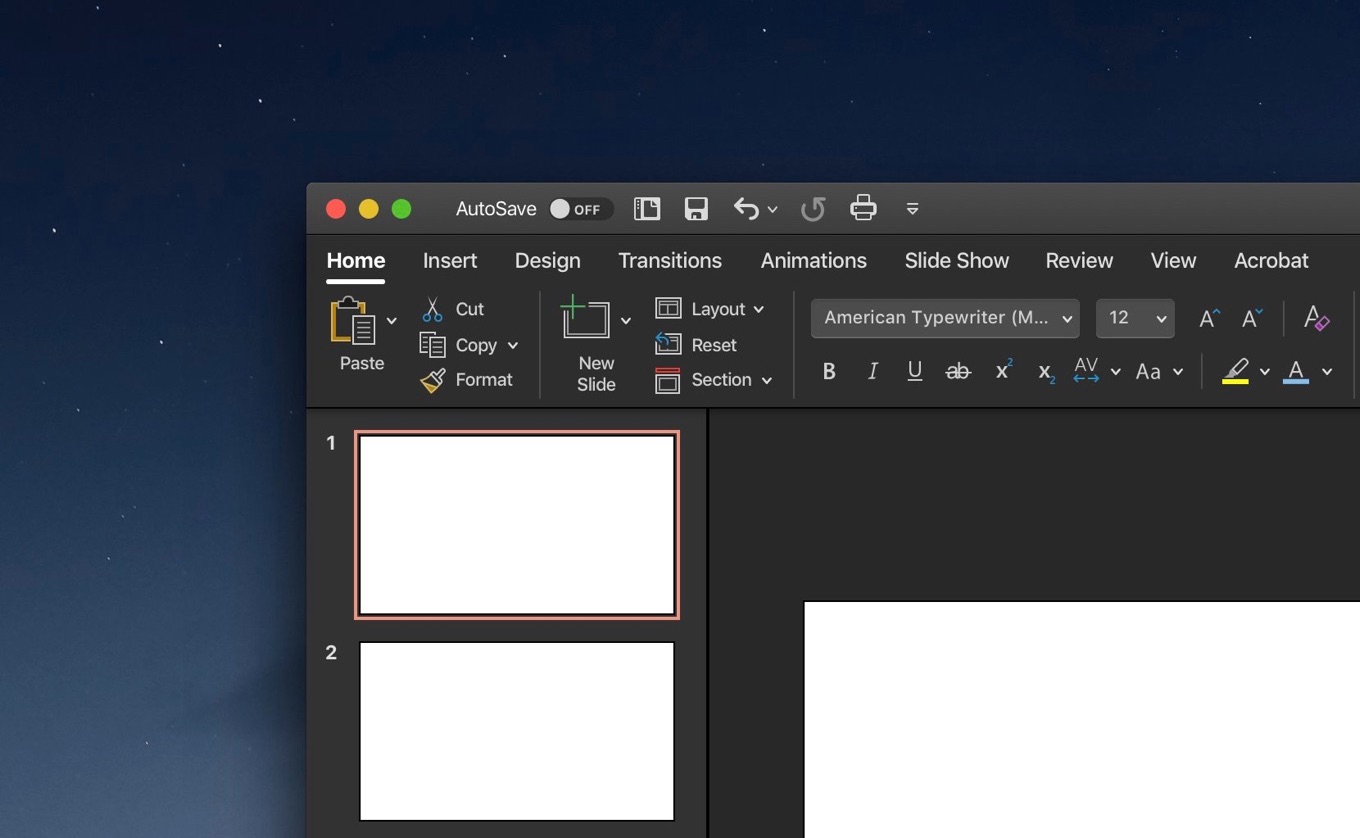Click the Cut scissors icon
The height and width of the screenshot is (838, 1360).
(432, 309)
